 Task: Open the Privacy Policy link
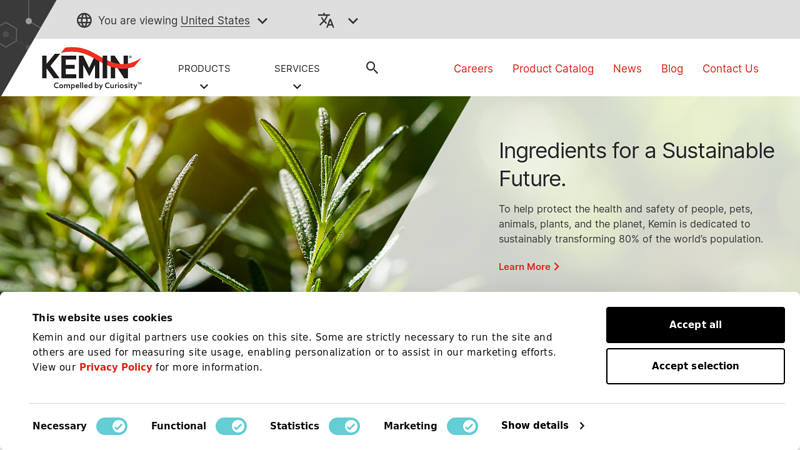pyautogui.click(x=116, y=367)
